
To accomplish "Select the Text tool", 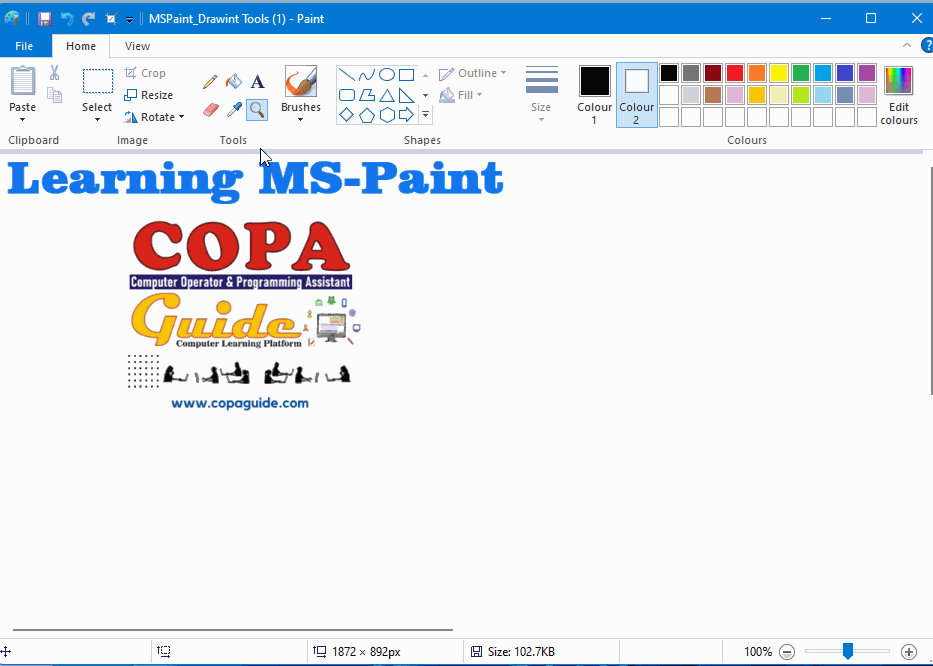I will point(257,82).
